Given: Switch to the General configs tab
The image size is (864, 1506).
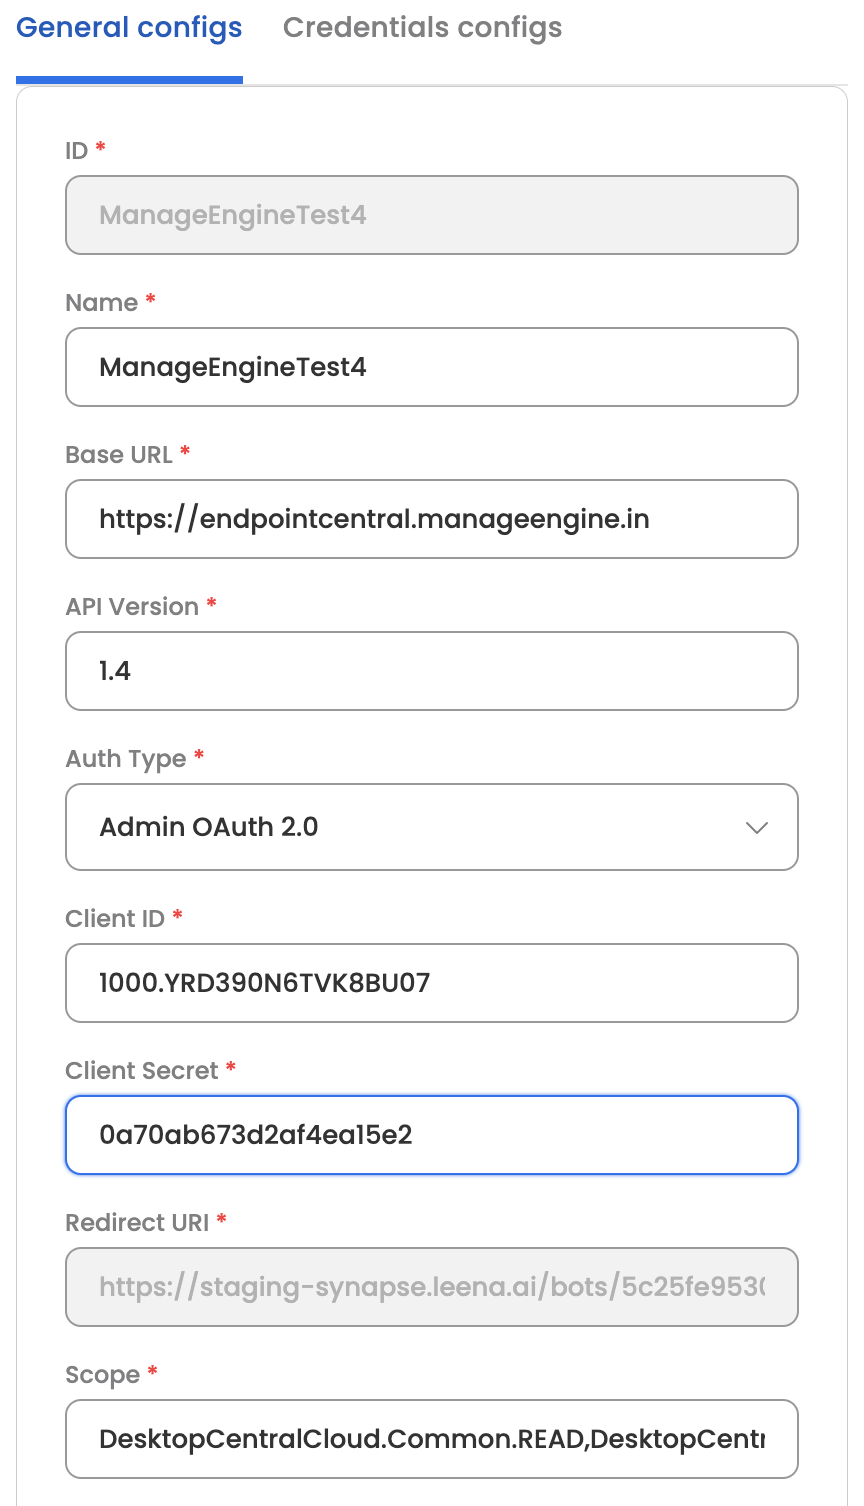Looking at the screenshot, I should [129, 28].
